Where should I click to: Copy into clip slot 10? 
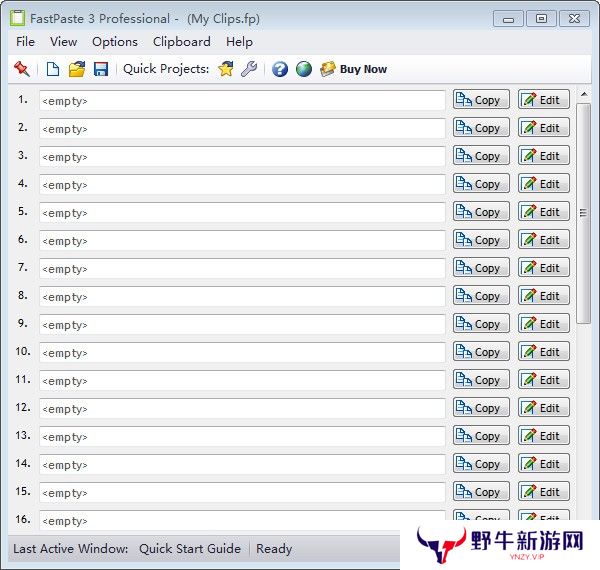tap(481, 351)
